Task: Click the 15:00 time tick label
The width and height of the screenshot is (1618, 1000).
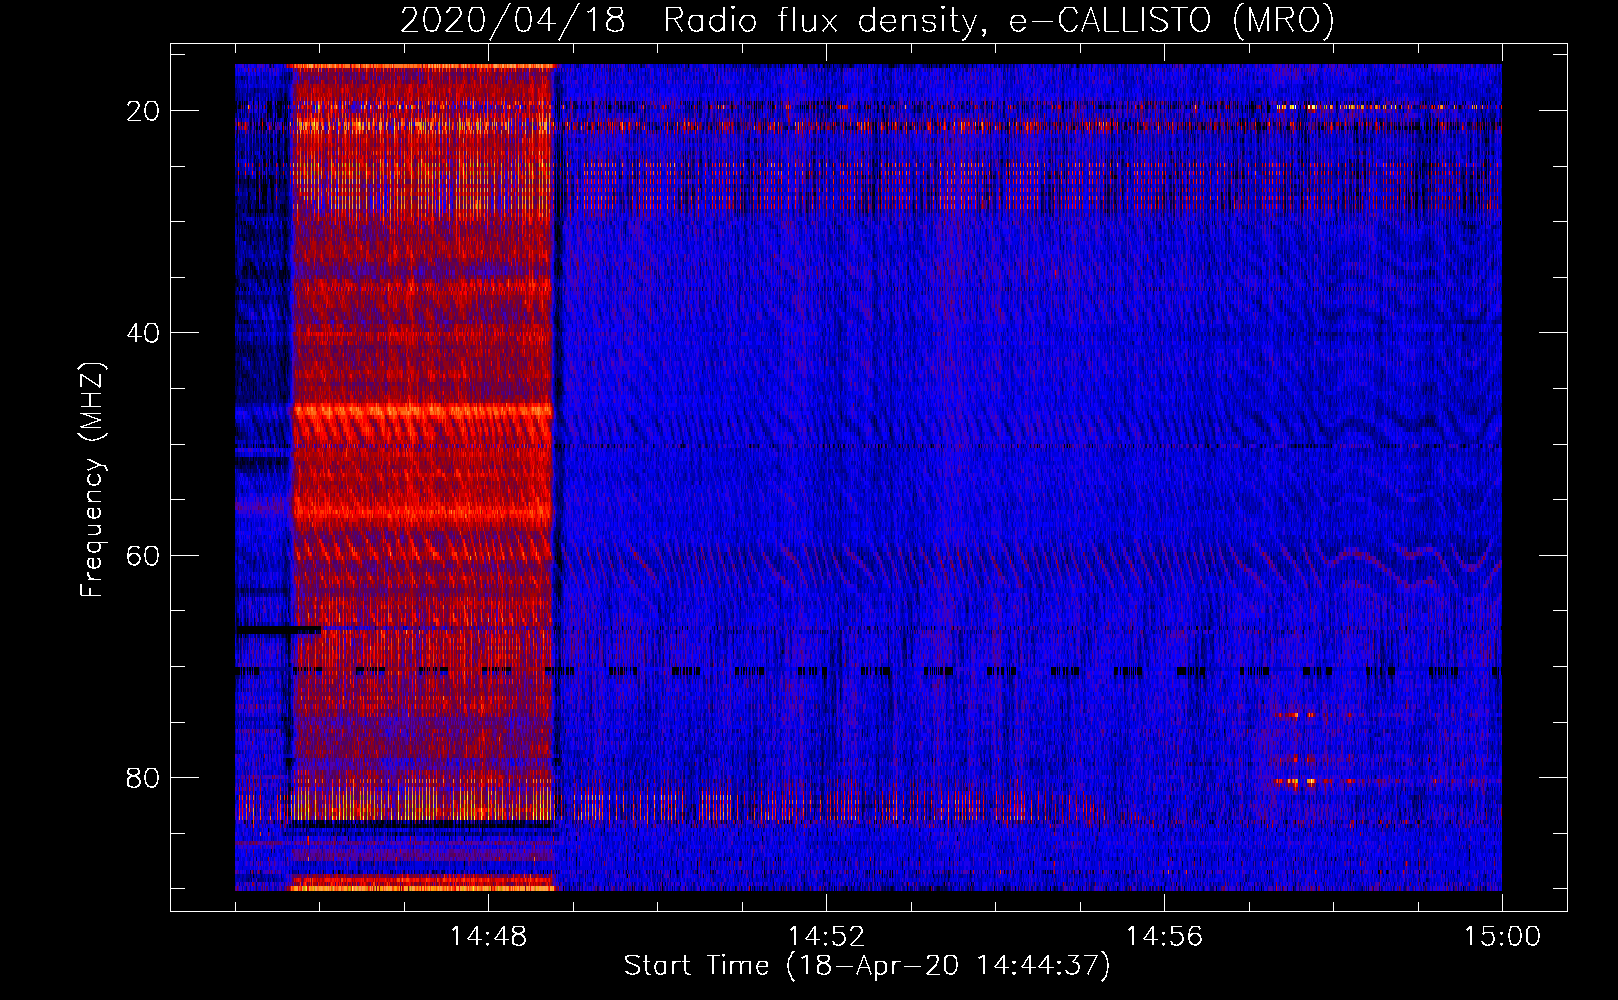Action: pos(1502,937)
